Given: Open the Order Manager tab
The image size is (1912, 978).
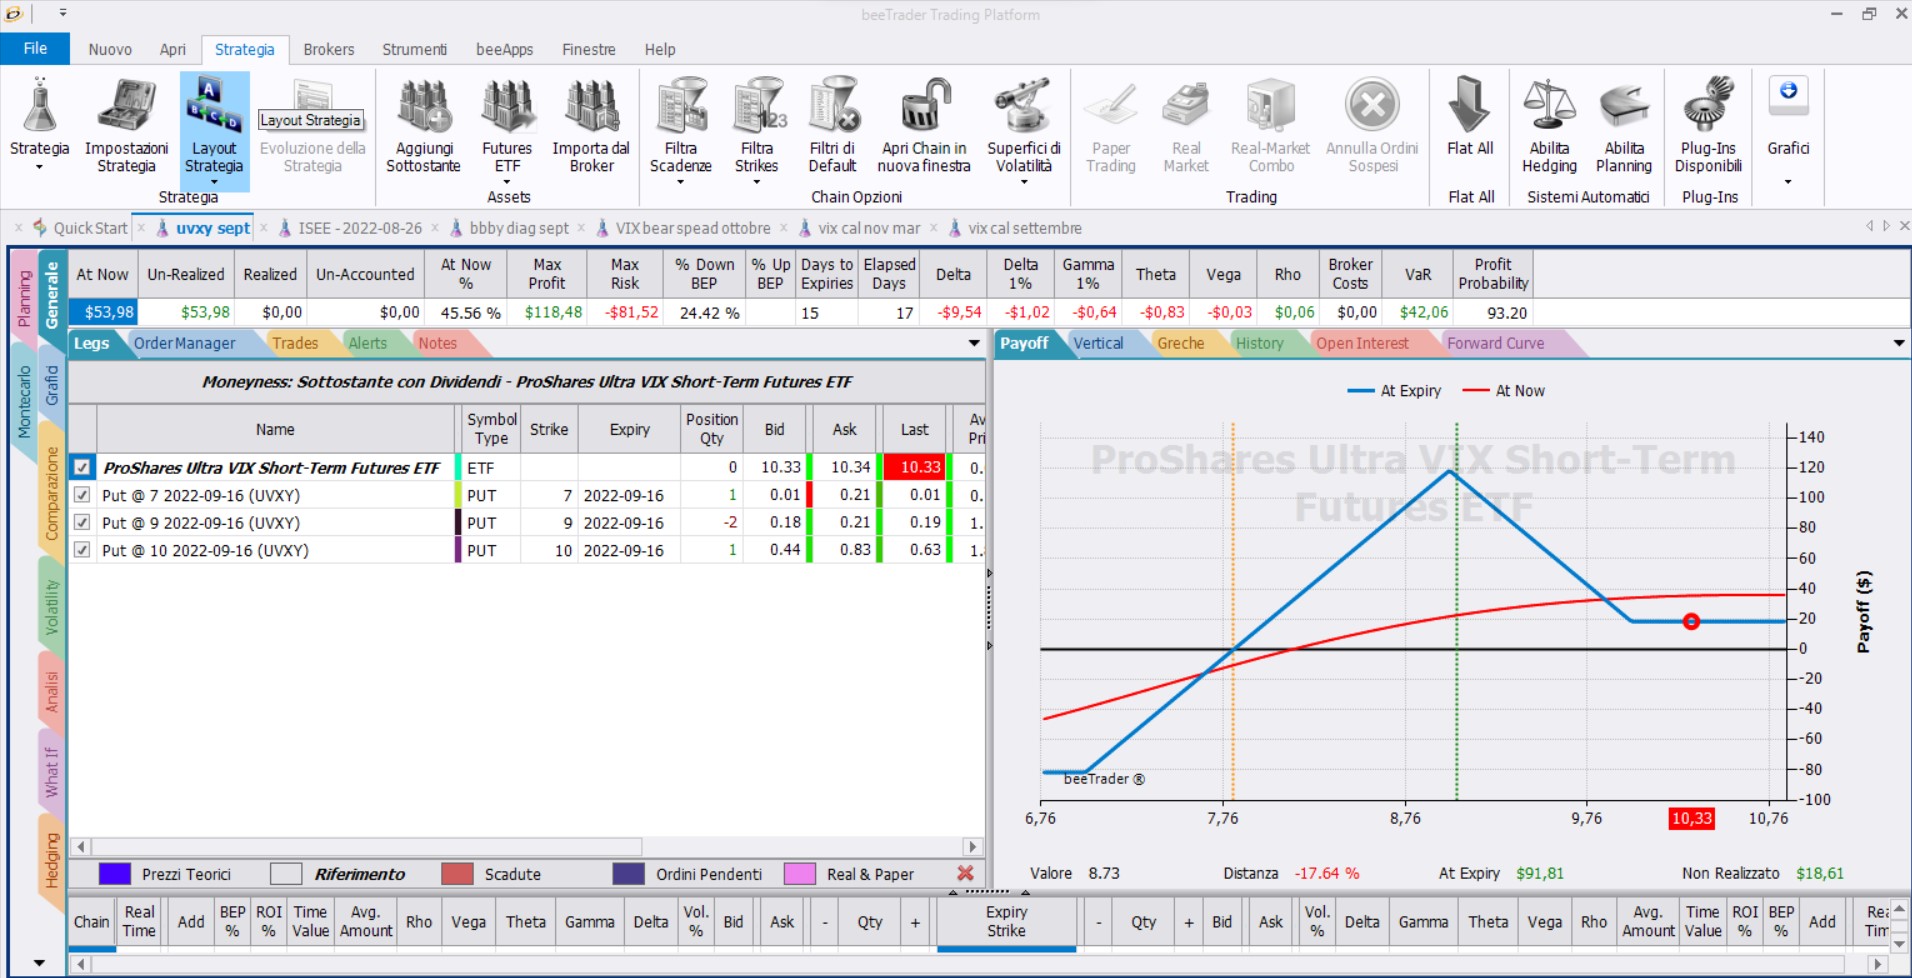Looking at the screenshot, I should pyautogui.click(x=185, y=343).
